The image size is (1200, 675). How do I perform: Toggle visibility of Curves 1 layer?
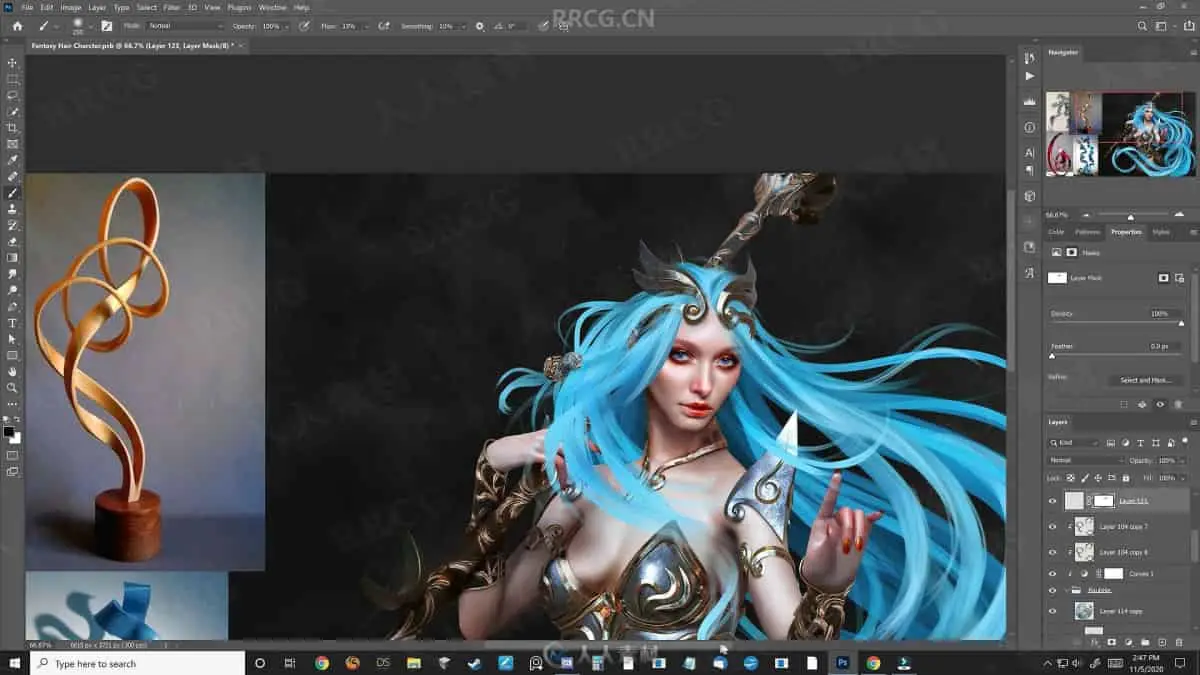[x=1052, y=574]
